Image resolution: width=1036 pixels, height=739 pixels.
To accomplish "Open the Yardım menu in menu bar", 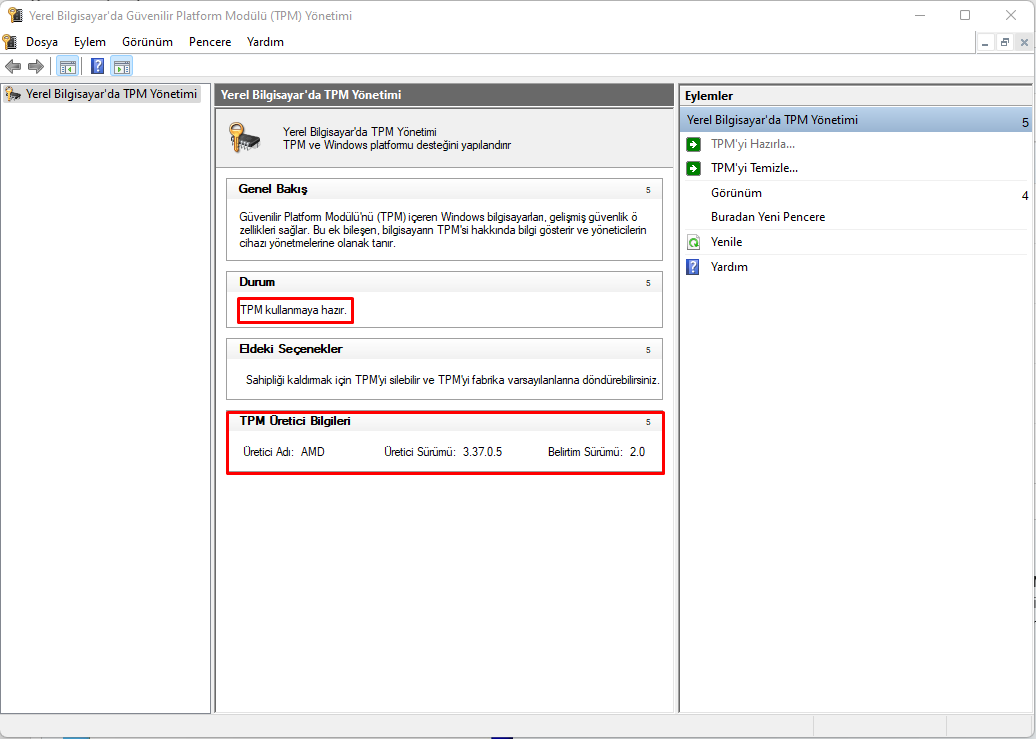I will [265, 42].
